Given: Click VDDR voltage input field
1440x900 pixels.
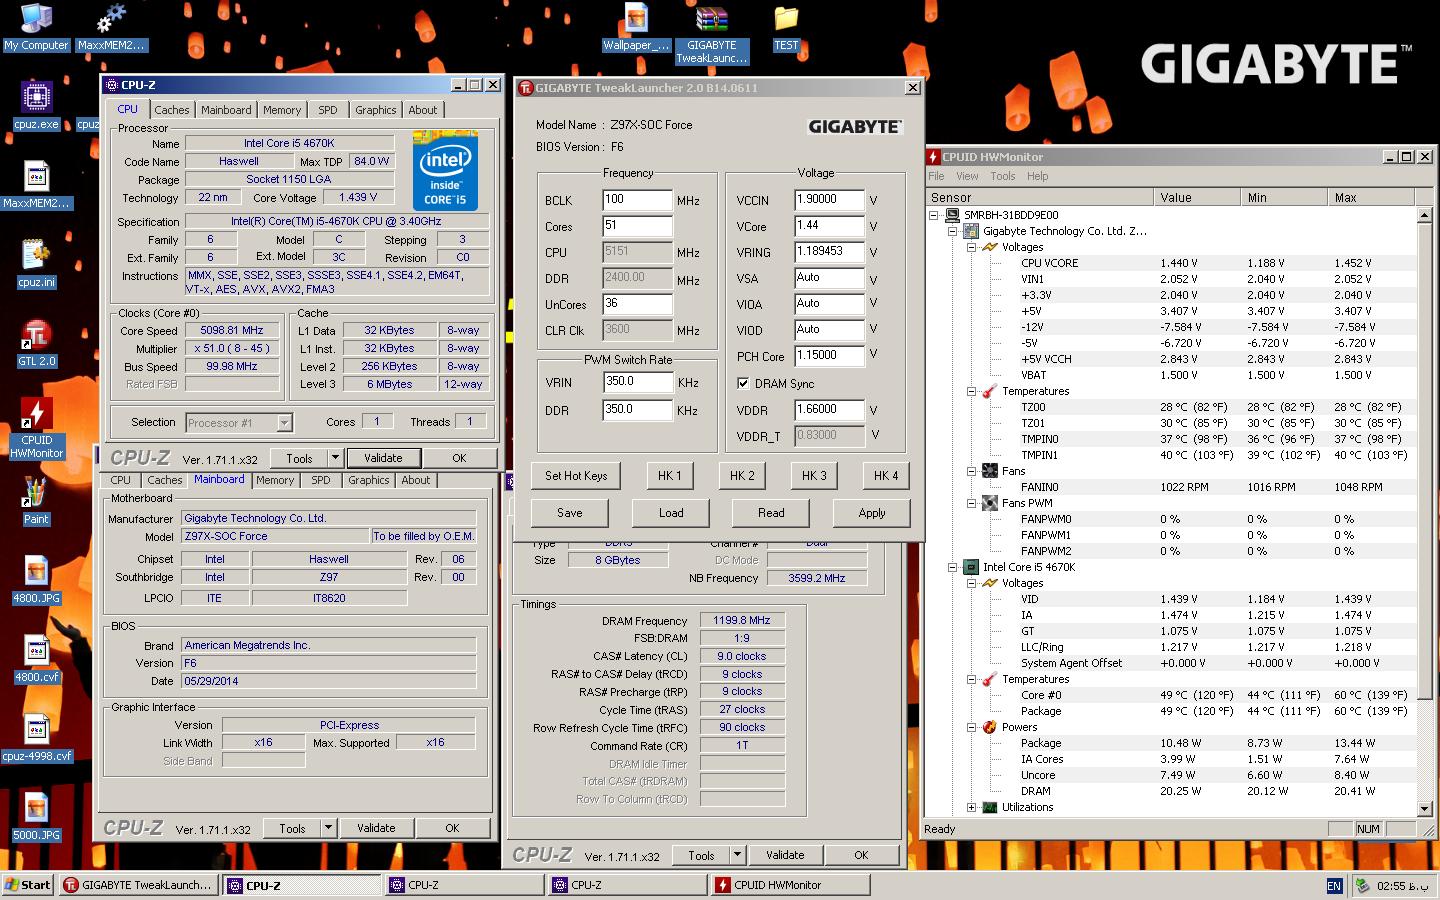Looking at the screenshot, I should point(829,410).
